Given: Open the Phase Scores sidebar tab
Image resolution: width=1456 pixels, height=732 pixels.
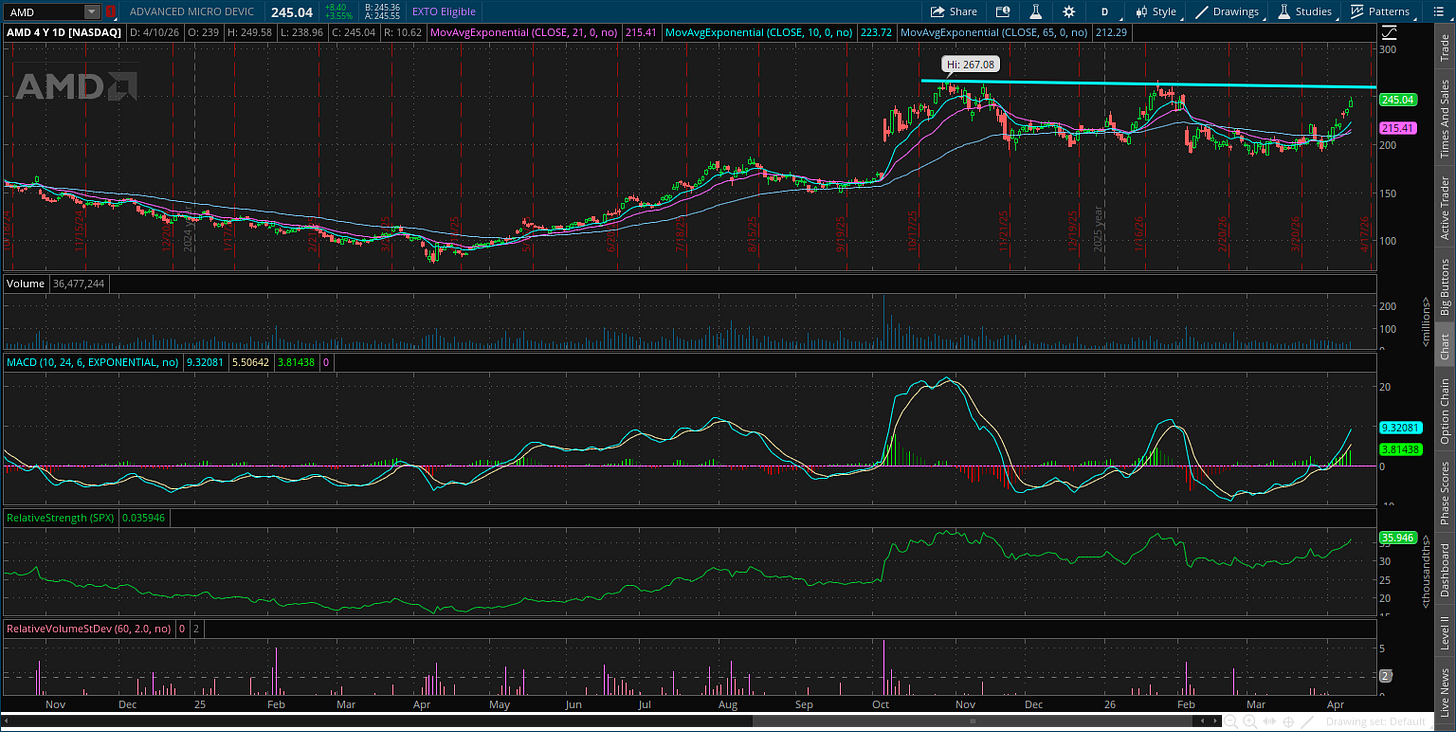Looking at the screenshot, I should tap(1444, 492).
